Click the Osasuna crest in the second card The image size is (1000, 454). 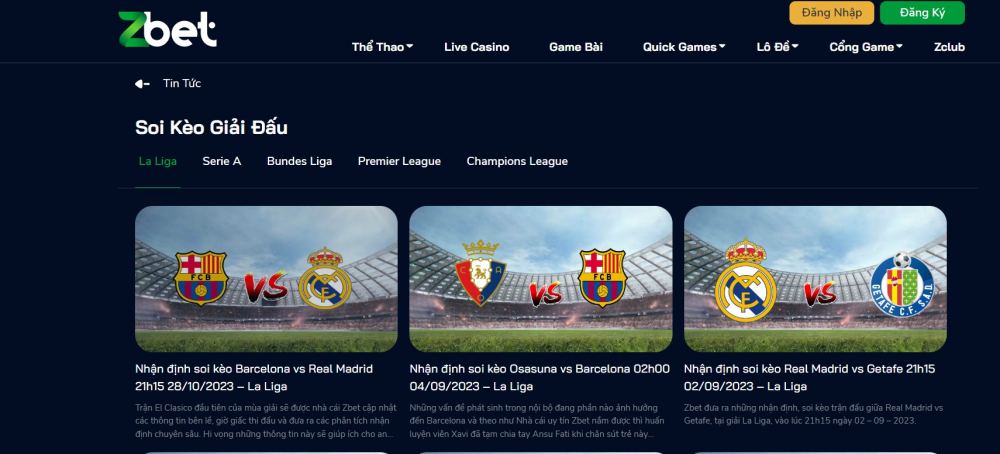point(481,272)
